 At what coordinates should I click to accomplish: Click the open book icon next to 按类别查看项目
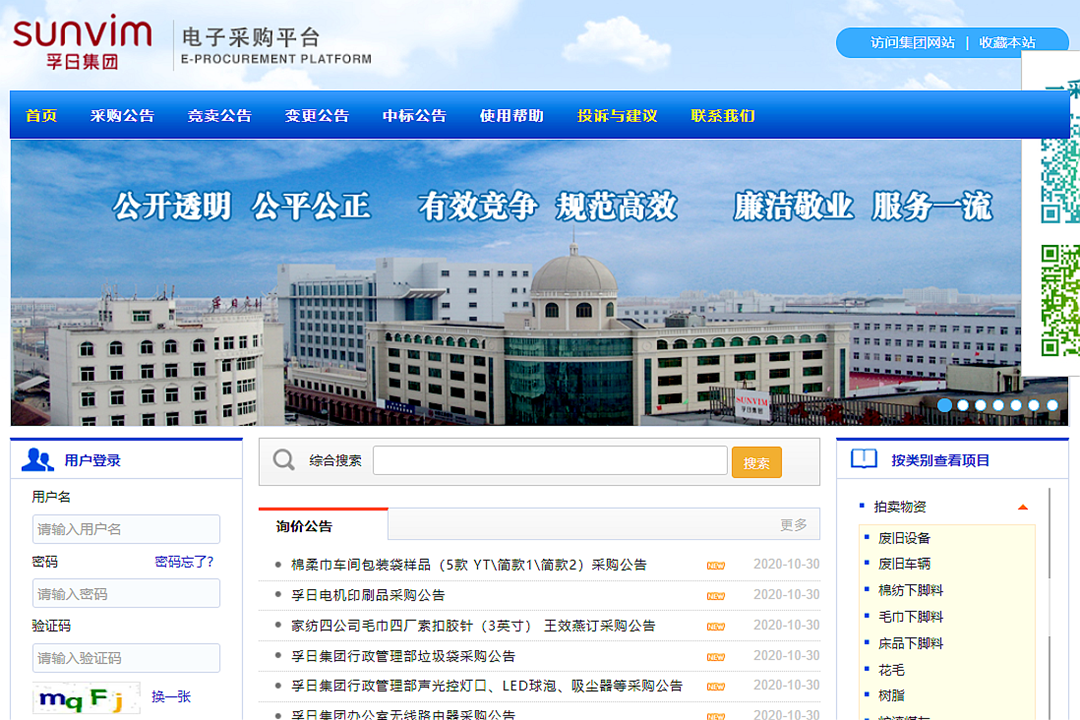861,458
